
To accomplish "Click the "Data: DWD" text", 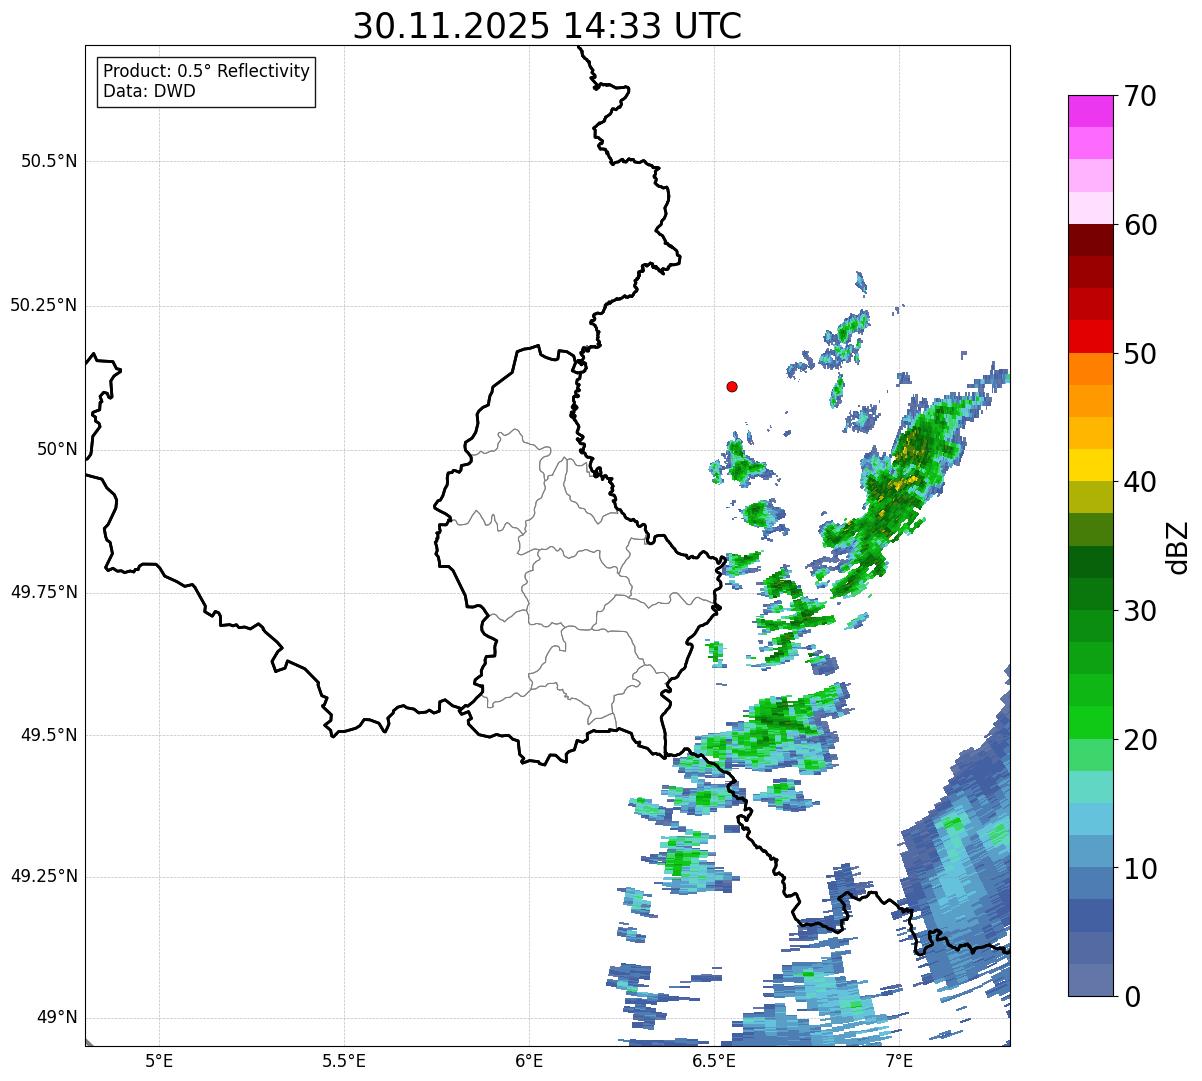I will click(x=149, y=91).
